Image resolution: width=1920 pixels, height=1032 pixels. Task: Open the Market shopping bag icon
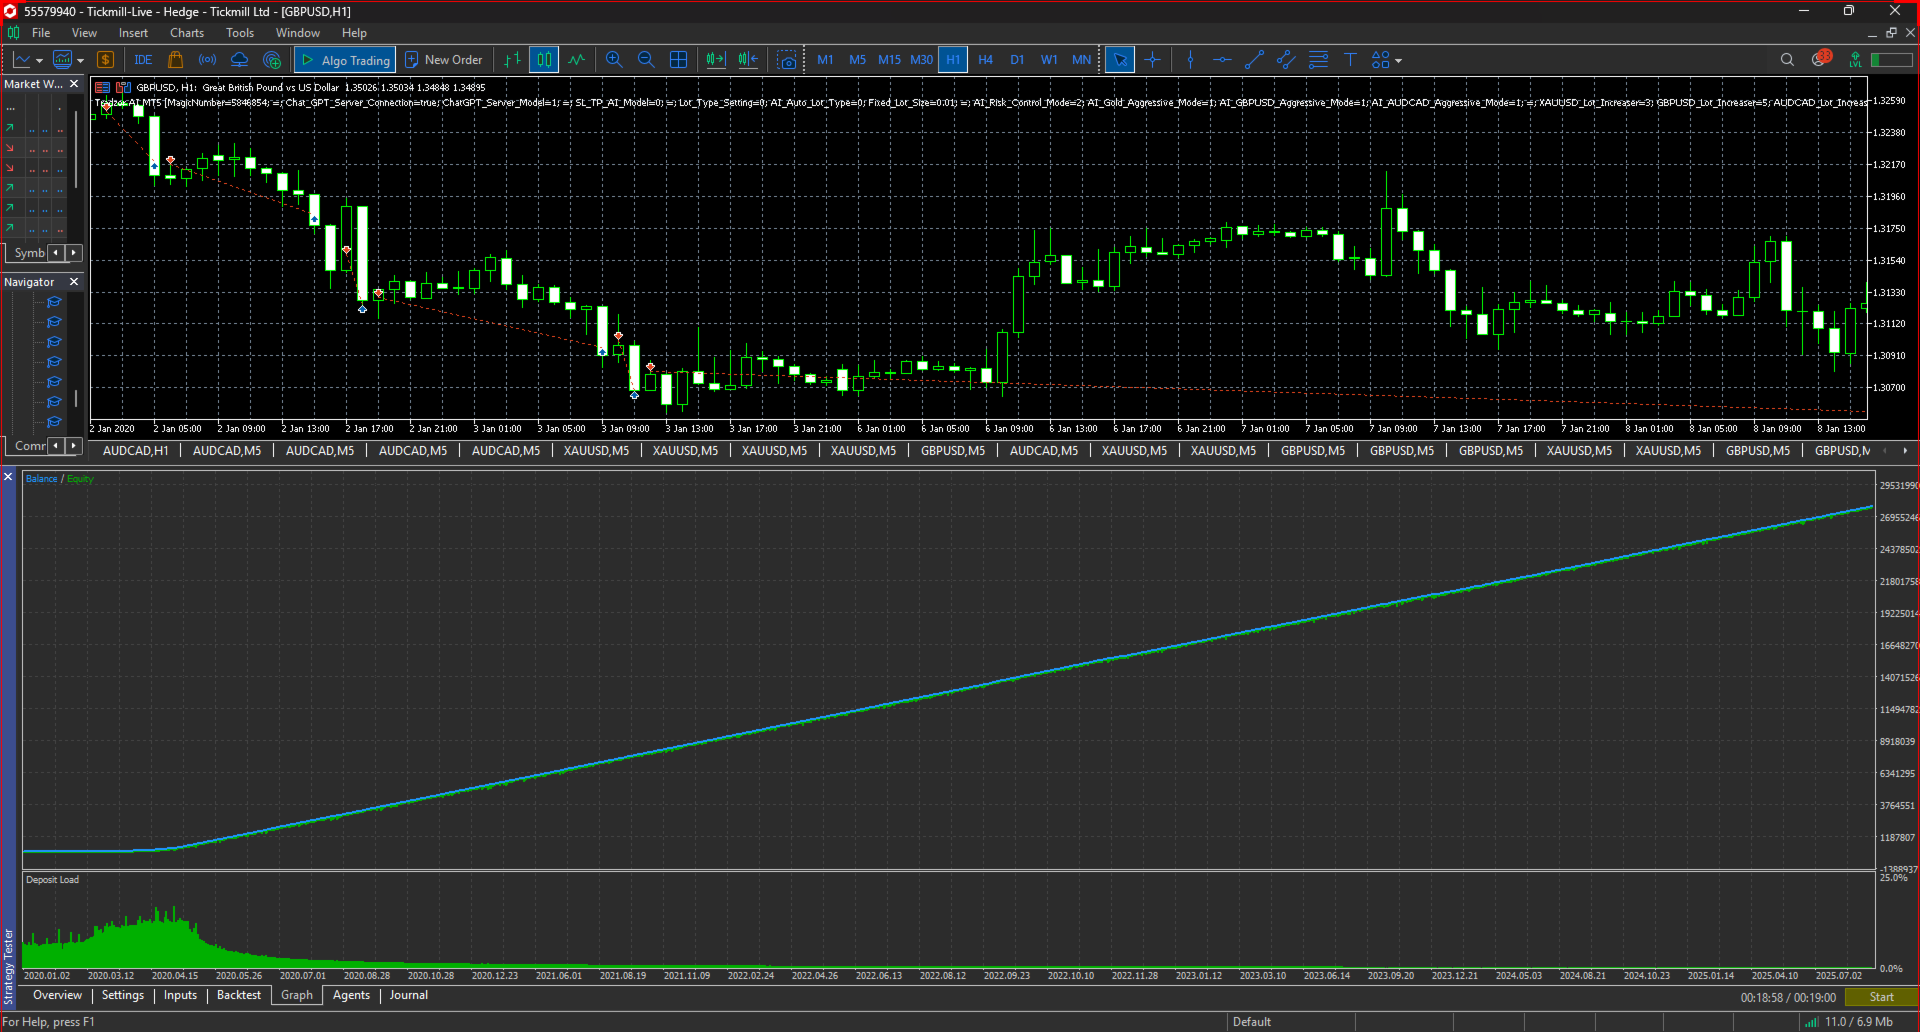point(176,60)
